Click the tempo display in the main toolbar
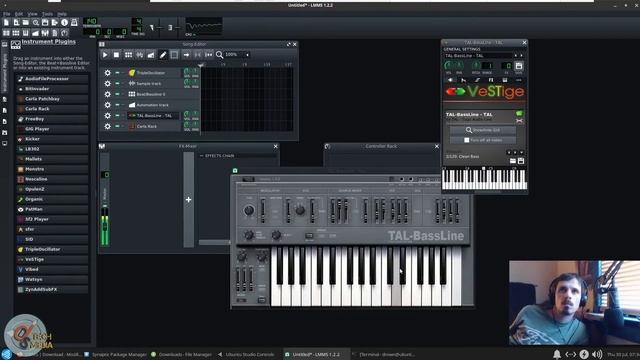This screenshot has width=640, height=360. click(x=91, y=21)
